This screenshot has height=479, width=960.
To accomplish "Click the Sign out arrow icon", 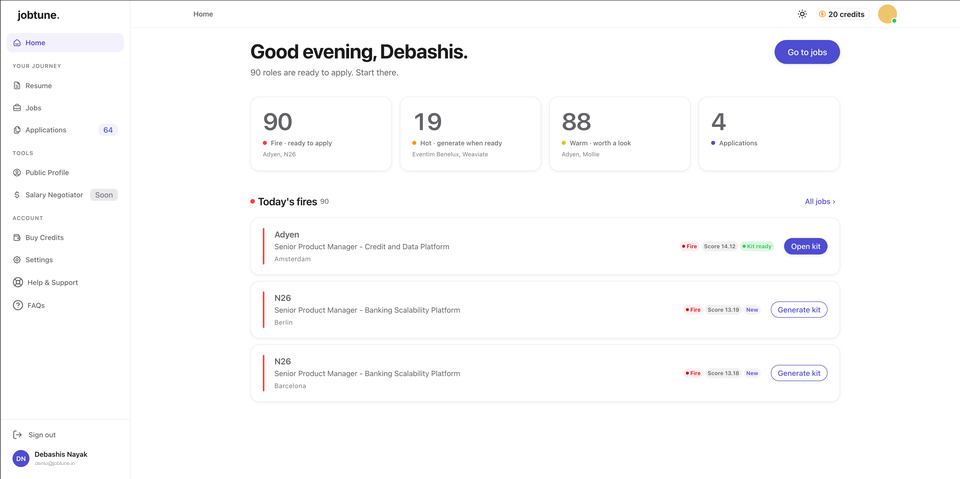I will [18, 435].
